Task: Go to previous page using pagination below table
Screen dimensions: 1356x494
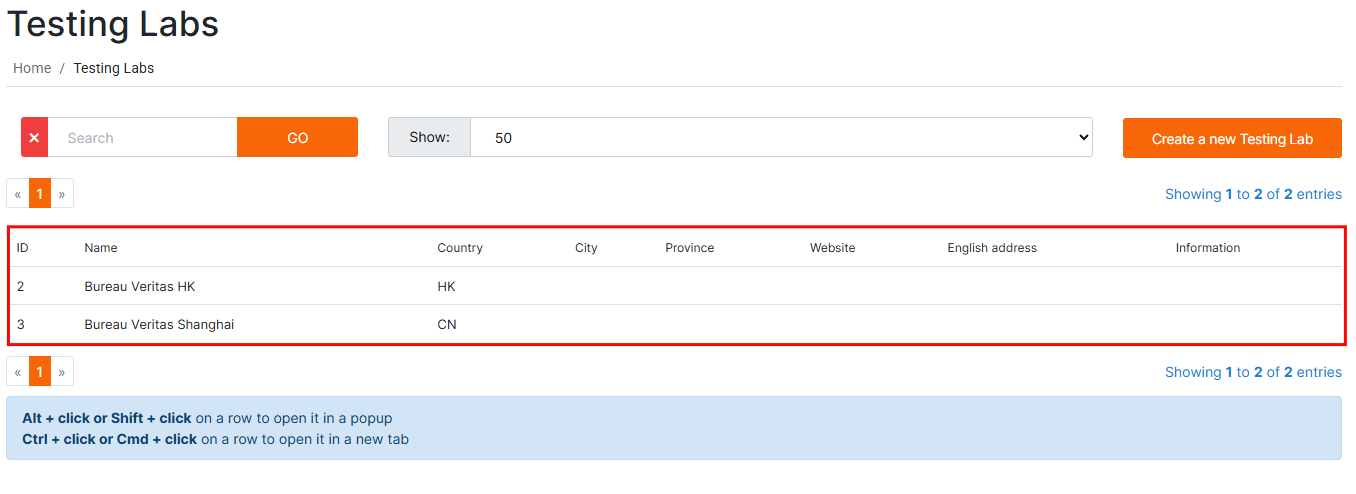Action: pyautogui.click(x=18, y=372)
